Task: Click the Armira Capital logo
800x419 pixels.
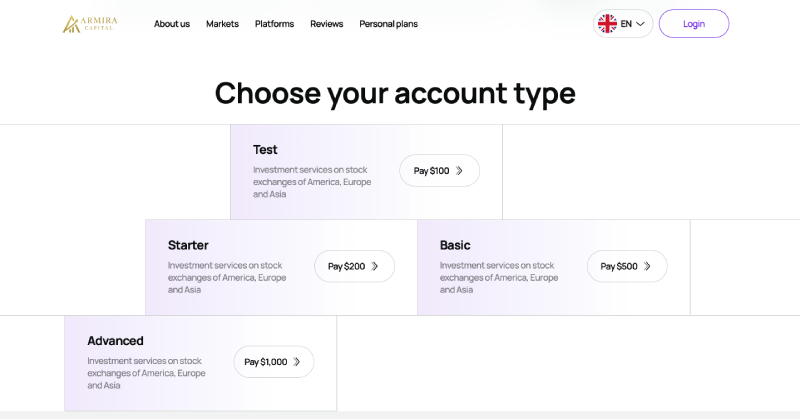Action: pyautogui.click(x=90, y=24)
